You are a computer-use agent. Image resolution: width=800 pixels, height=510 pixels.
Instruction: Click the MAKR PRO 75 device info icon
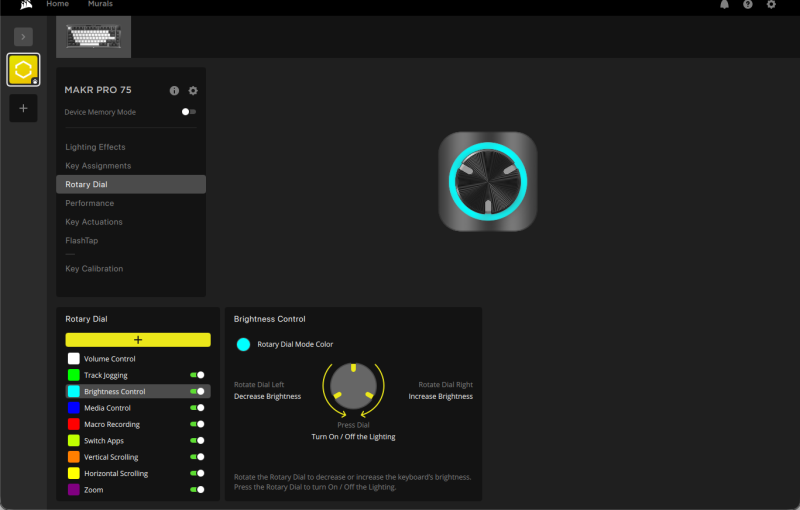click(x=175, y=91)
